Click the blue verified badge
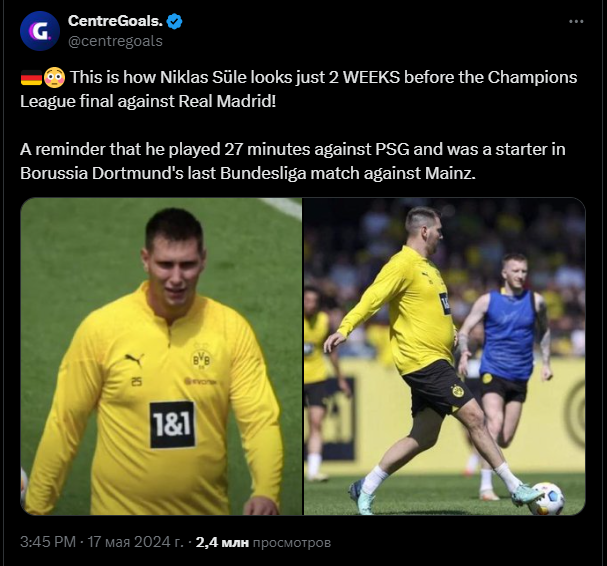Image resolution: width=607 pixels, height=566 pixels. 173,21
